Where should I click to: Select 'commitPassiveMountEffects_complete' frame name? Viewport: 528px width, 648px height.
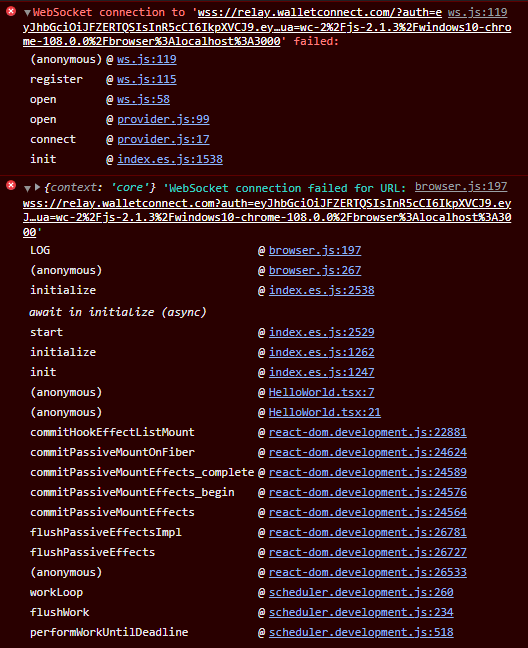[x=142, y=472]
